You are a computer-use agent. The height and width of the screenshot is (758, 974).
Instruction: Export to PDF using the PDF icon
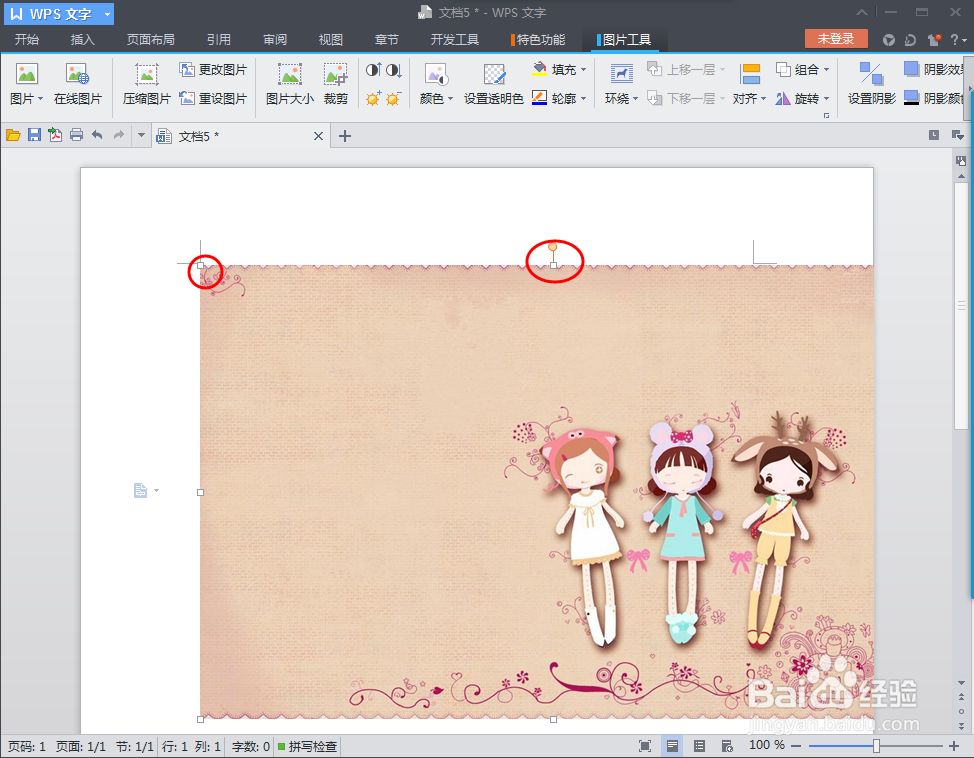pos(55,135)
